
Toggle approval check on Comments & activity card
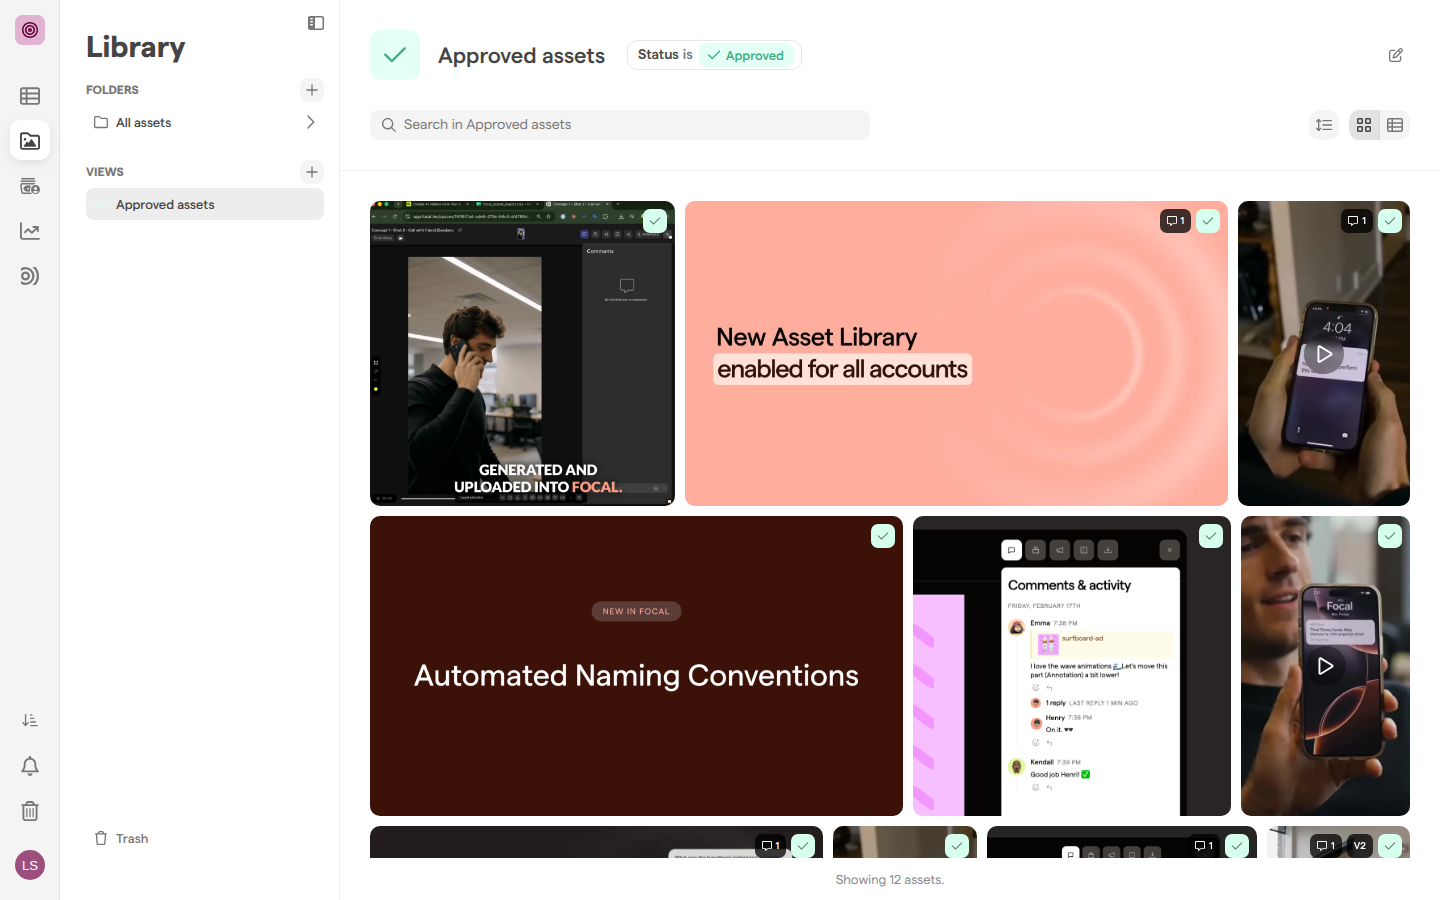coord(1211,536)
